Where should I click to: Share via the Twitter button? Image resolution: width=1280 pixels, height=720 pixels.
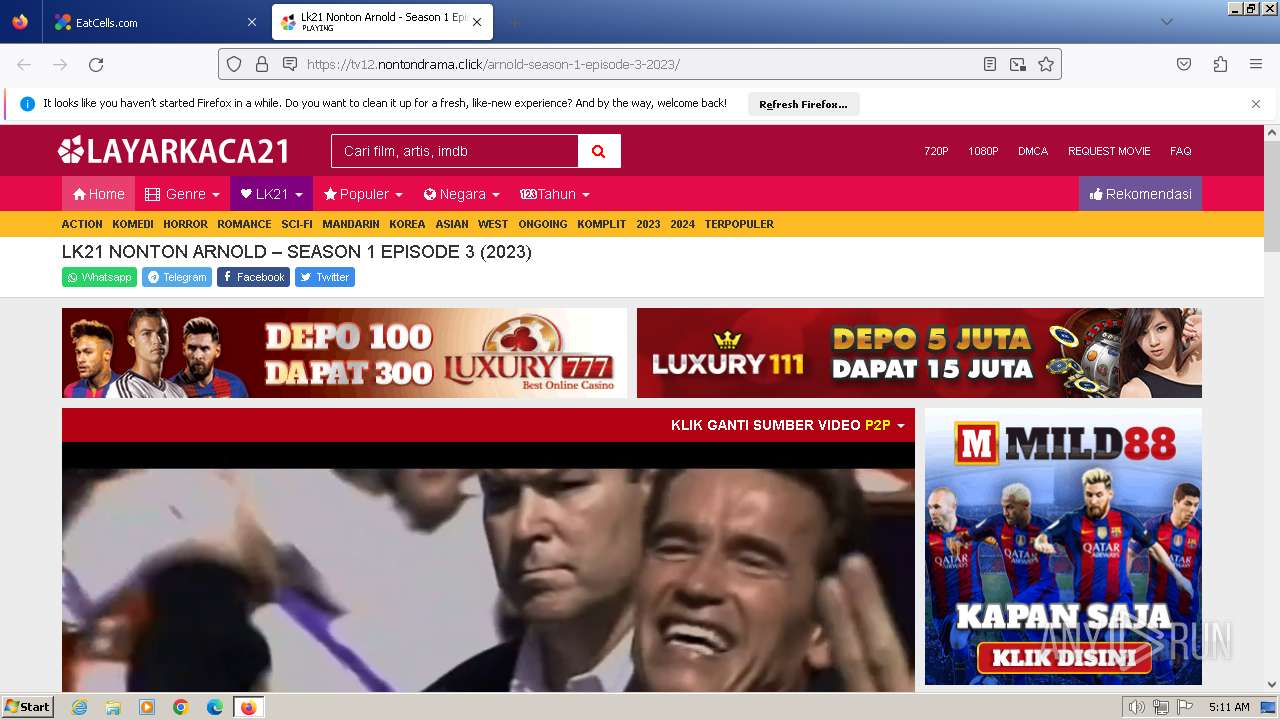pyautogui.click(x=325, y=277)
